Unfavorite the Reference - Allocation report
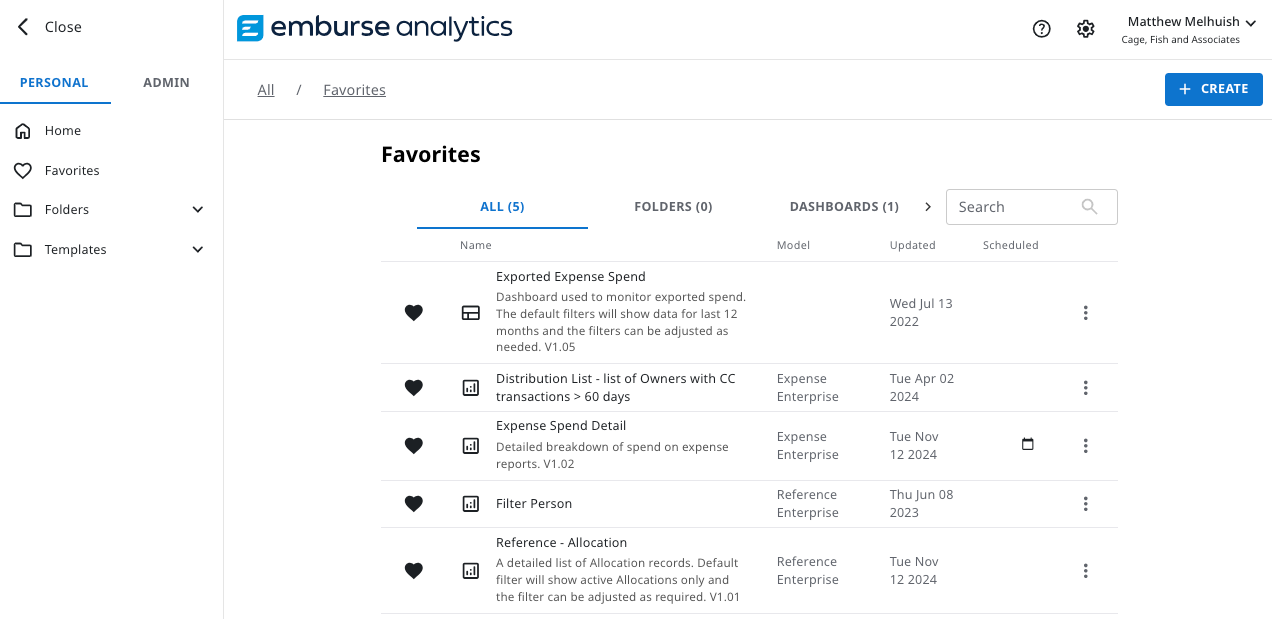The image size is (1272, 619). coord(413,570)
